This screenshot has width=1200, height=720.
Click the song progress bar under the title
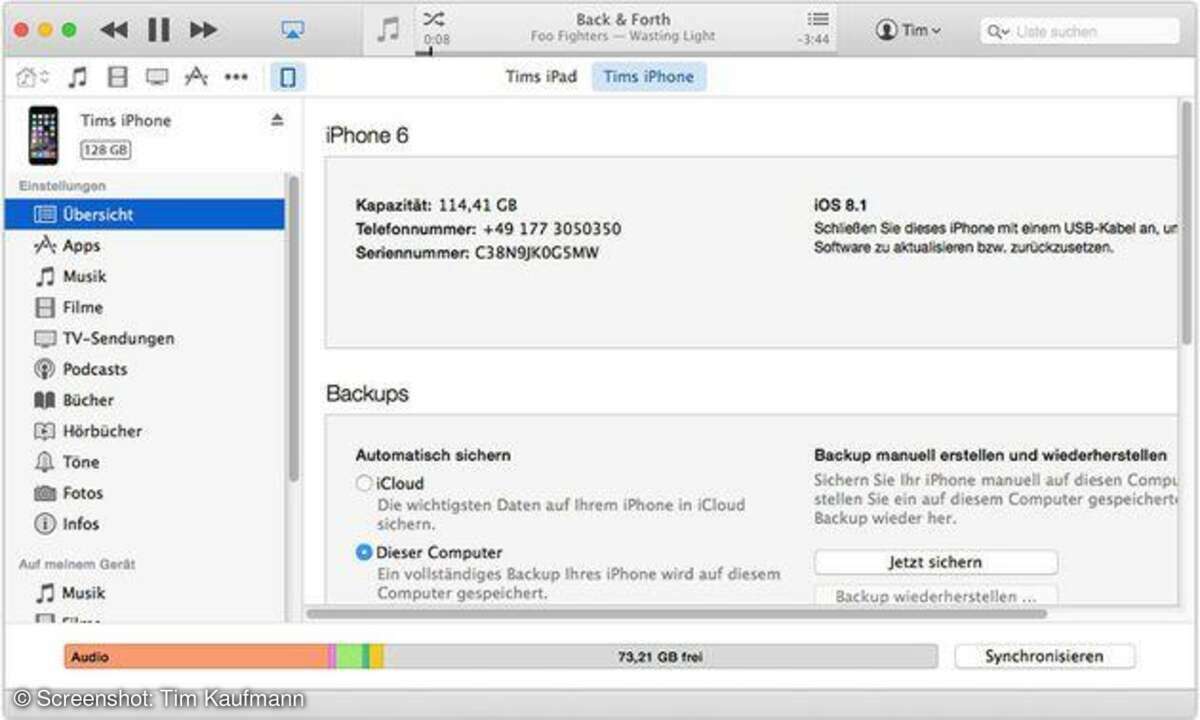click(628, 52)
